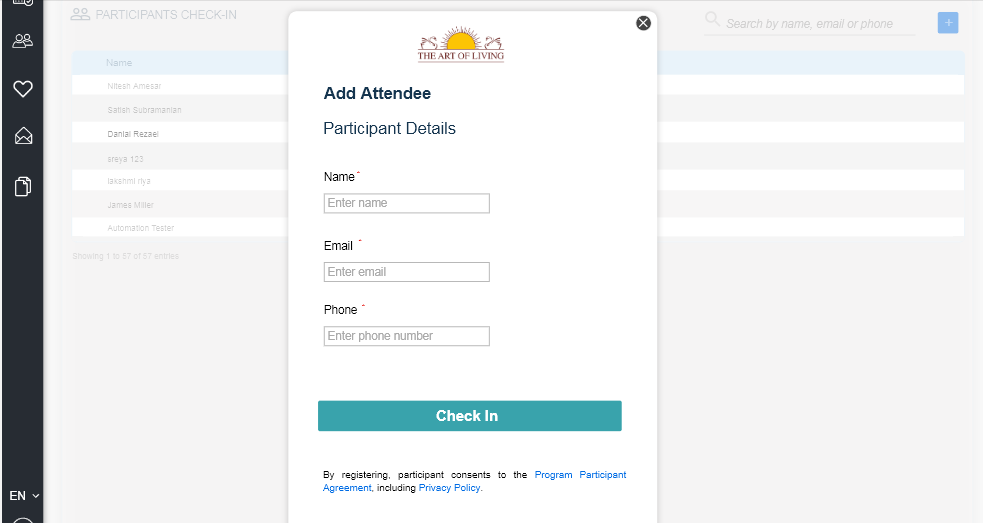
Task: Click the Enter email field
Action: 406,272
